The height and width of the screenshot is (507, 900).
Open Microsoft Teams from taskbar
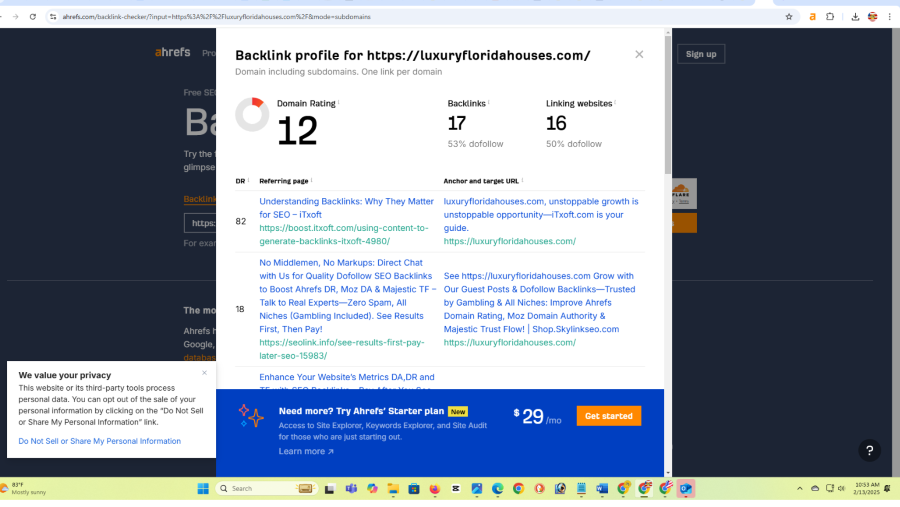click(351, 489)
